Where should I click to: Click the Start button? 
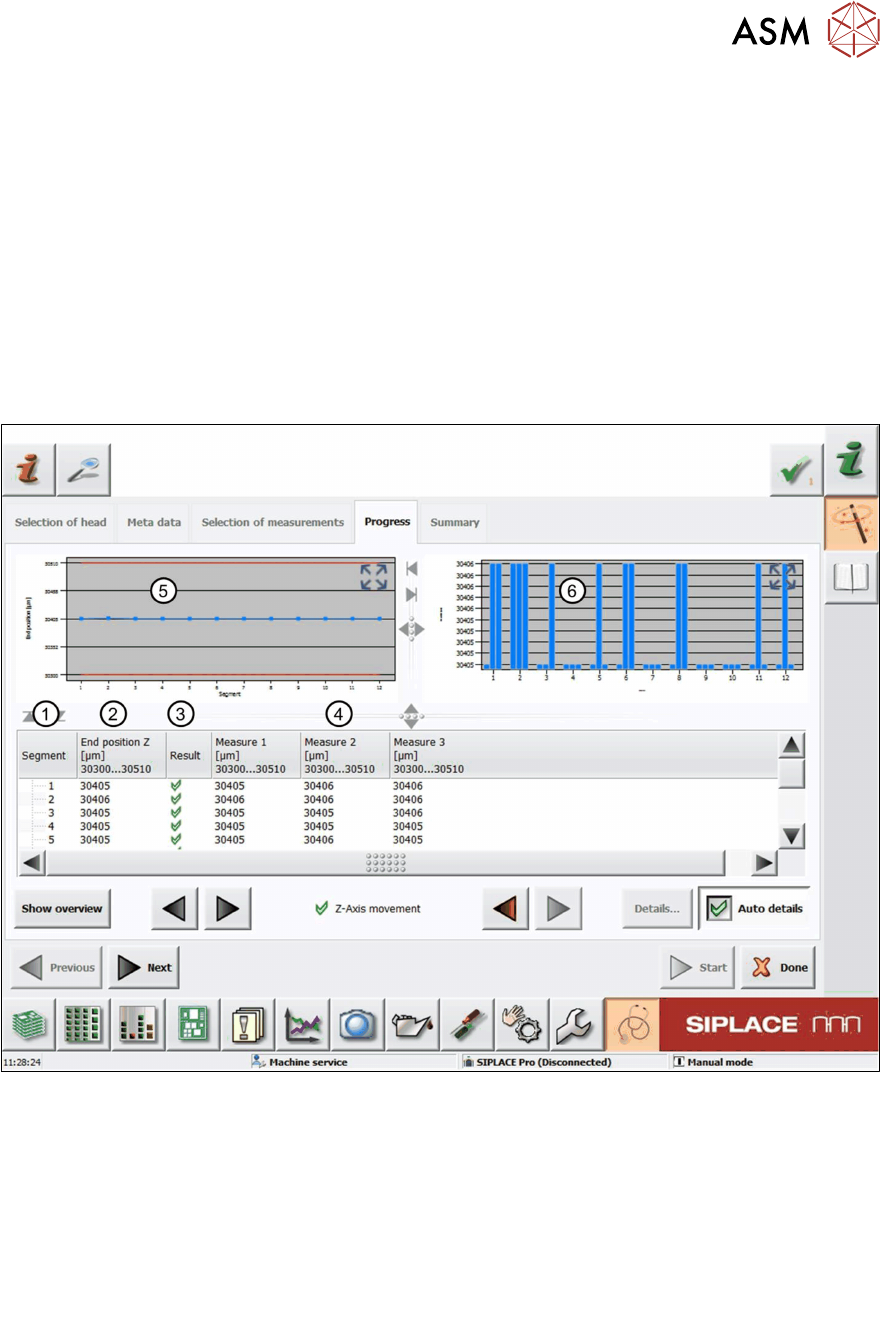(x=697, y=967)
